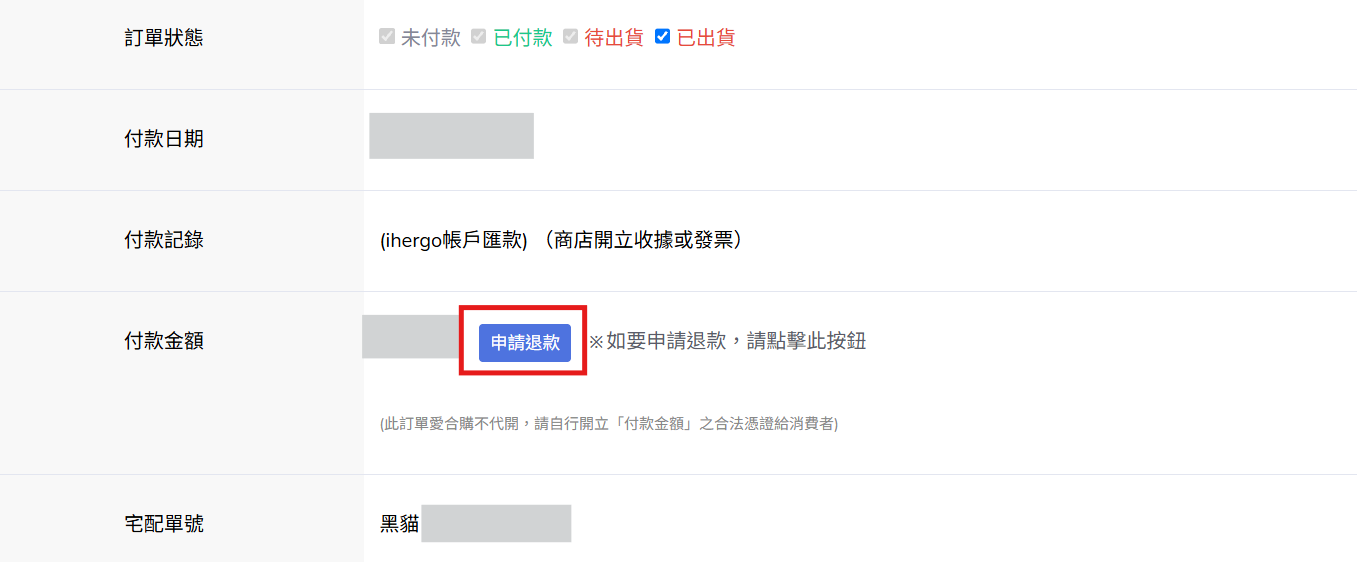Click the 黑貓 tracking number value
Viewport: 1357px width, 562px height.
475,524
